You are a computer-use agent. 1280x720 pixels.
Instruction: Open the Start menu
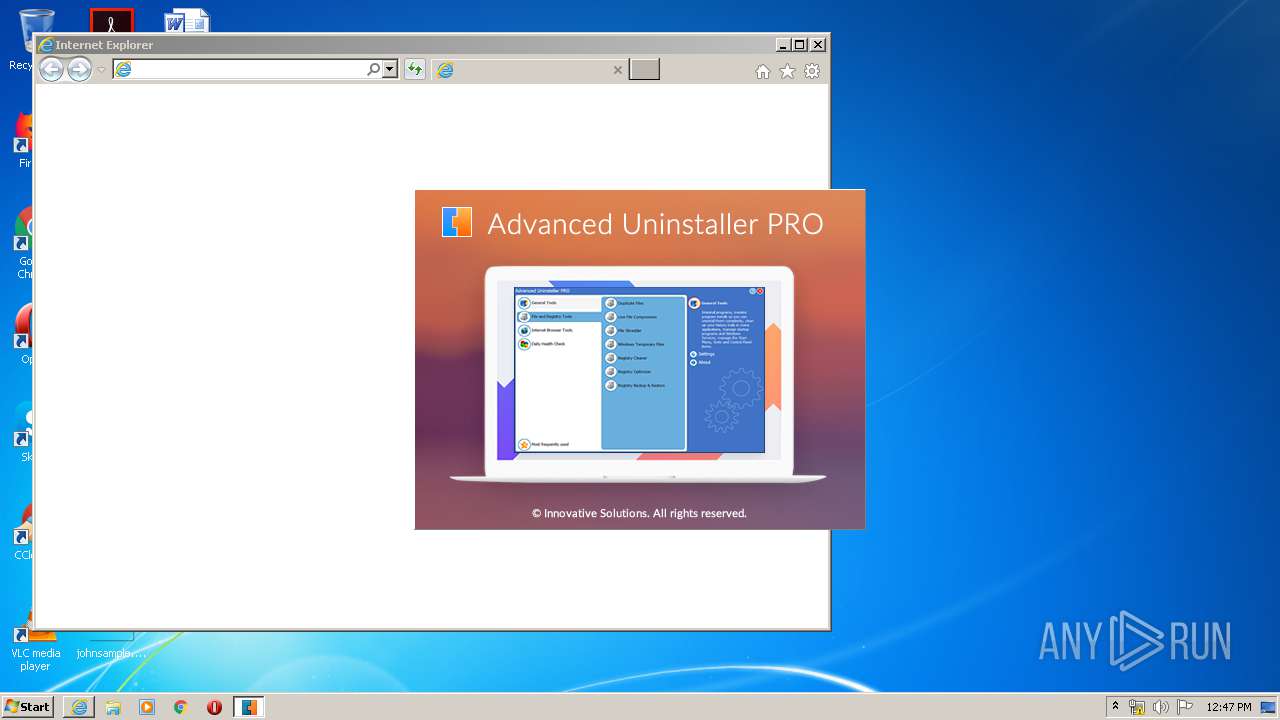click(27, 707)
